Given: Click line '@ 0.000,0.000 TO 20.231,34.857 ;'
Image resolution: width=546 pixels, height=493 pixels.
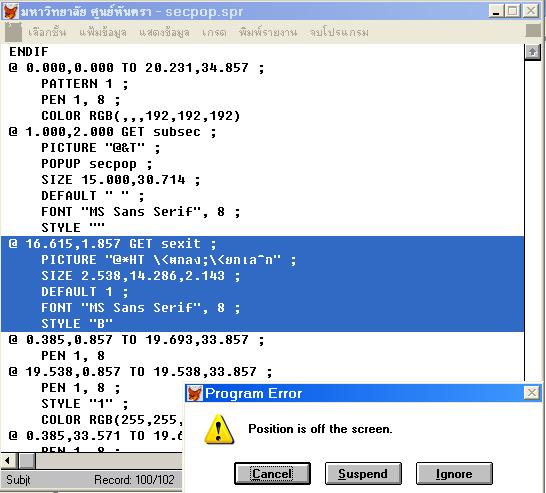Looking at the screenshot, I should tap(136, 68).
